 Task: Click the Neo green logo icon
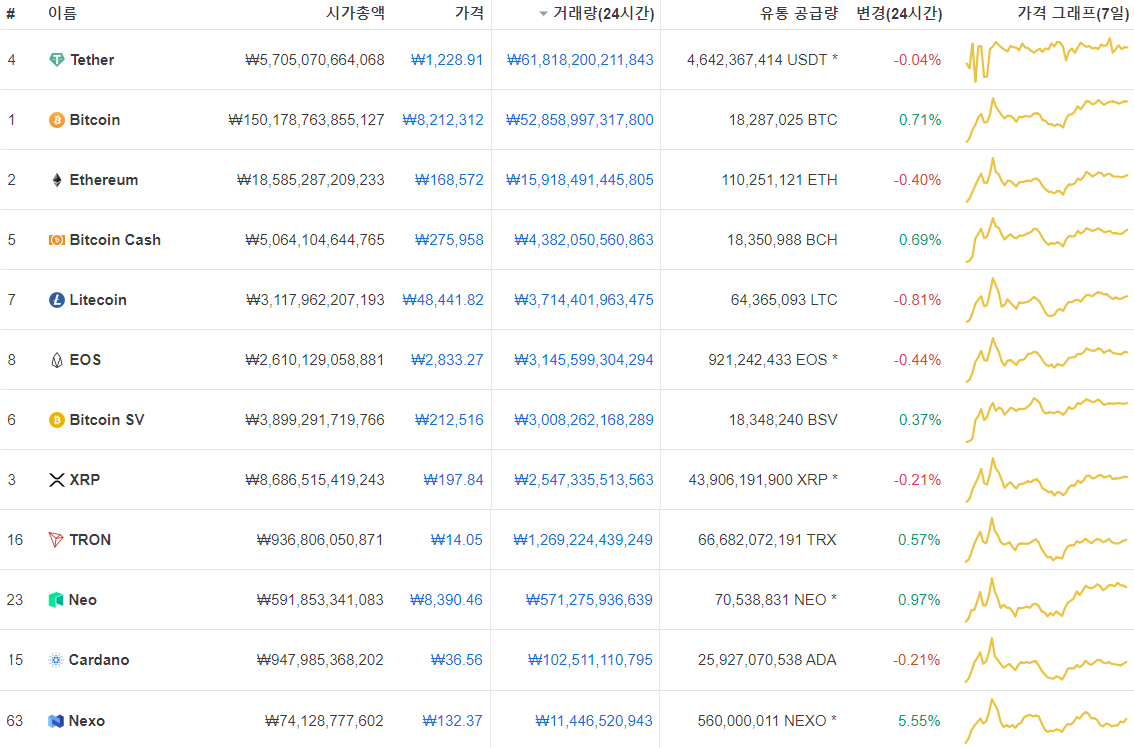56,600
